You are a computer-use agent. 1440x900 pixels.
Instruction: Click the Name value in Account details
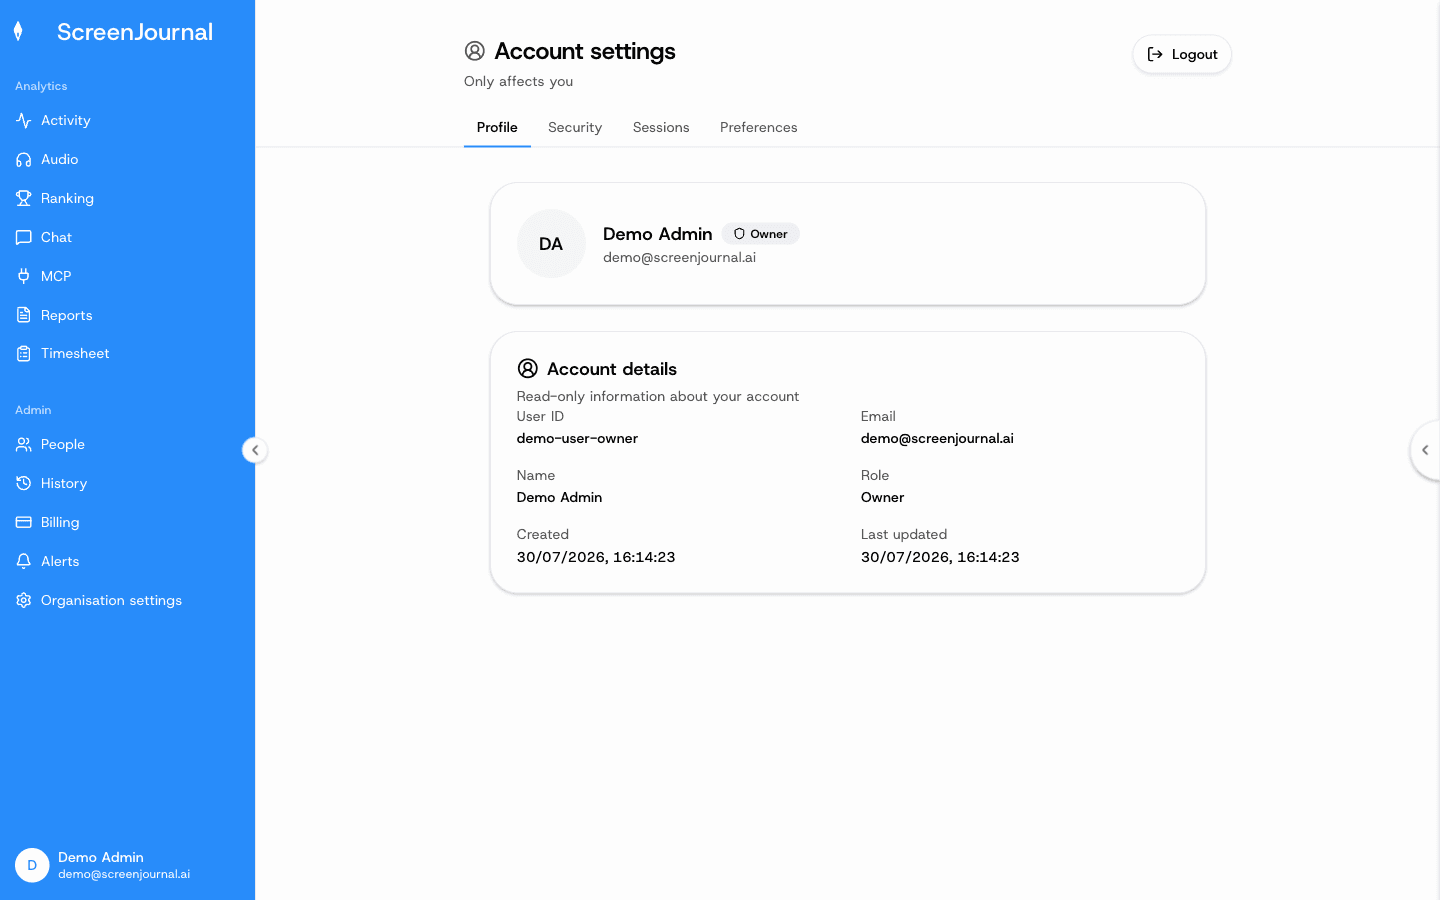coord(559,497)
